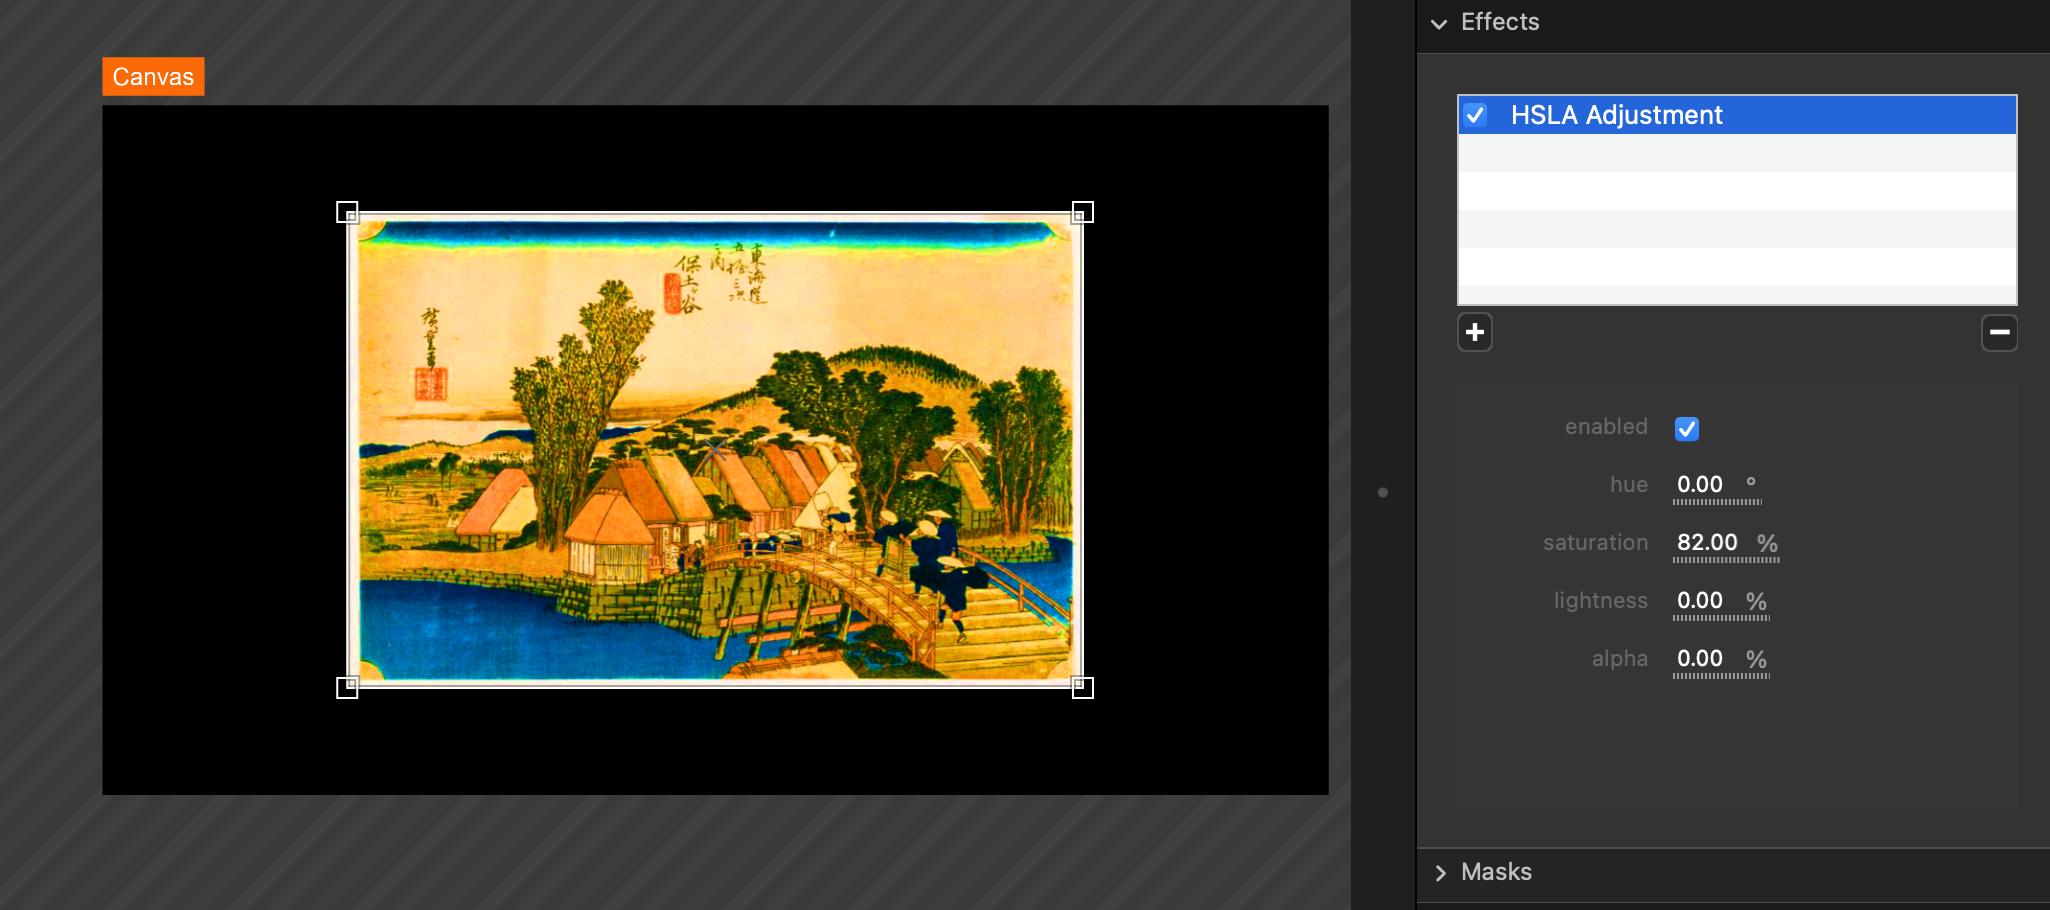Viewport: 2050px width, 910px height.
Task: Toggle the enabled checkbox for the effect
Action: [1686, 429]
